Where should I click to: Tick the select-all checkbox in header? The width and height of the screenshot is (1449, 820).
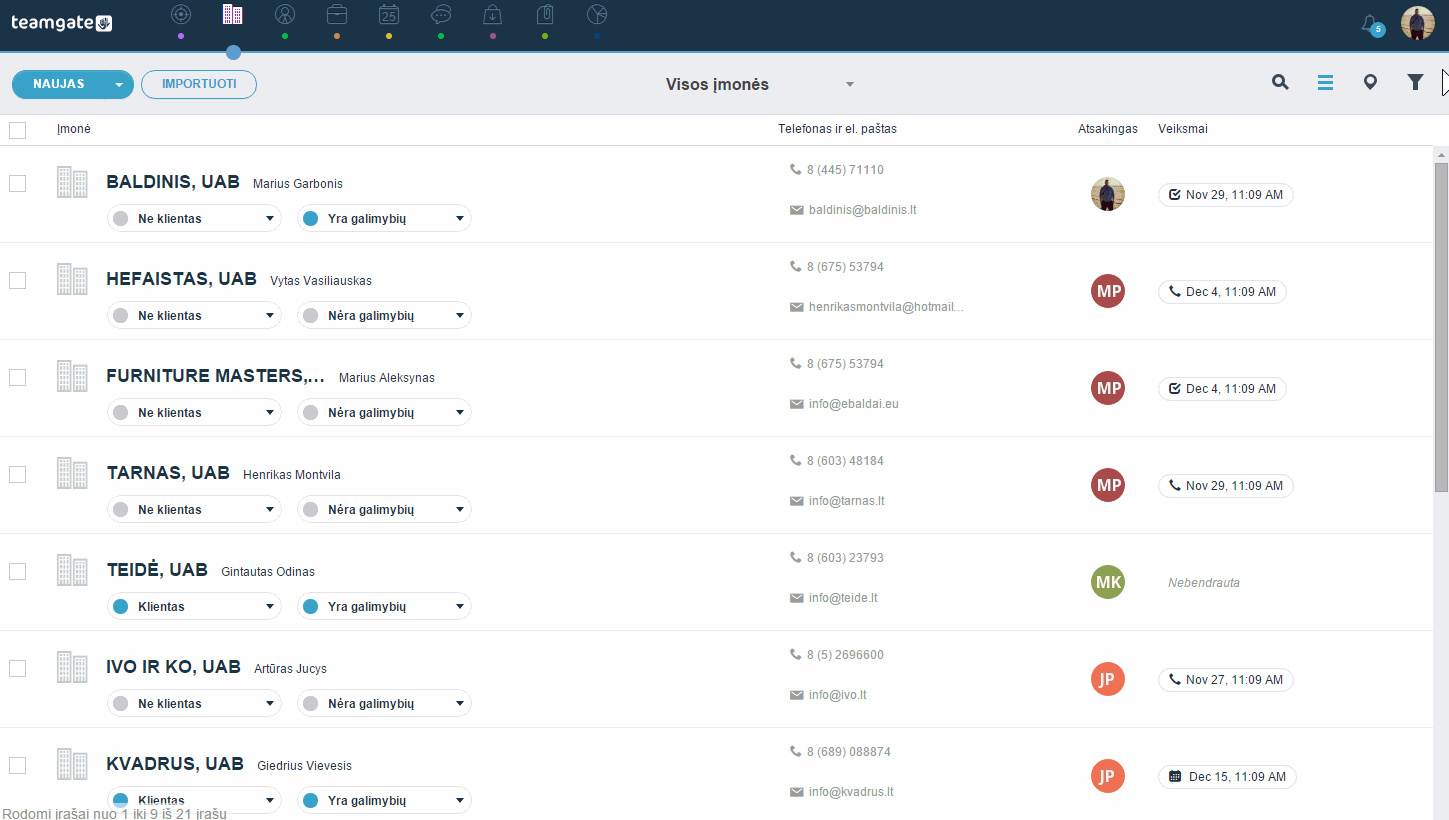tap(17, 130)
